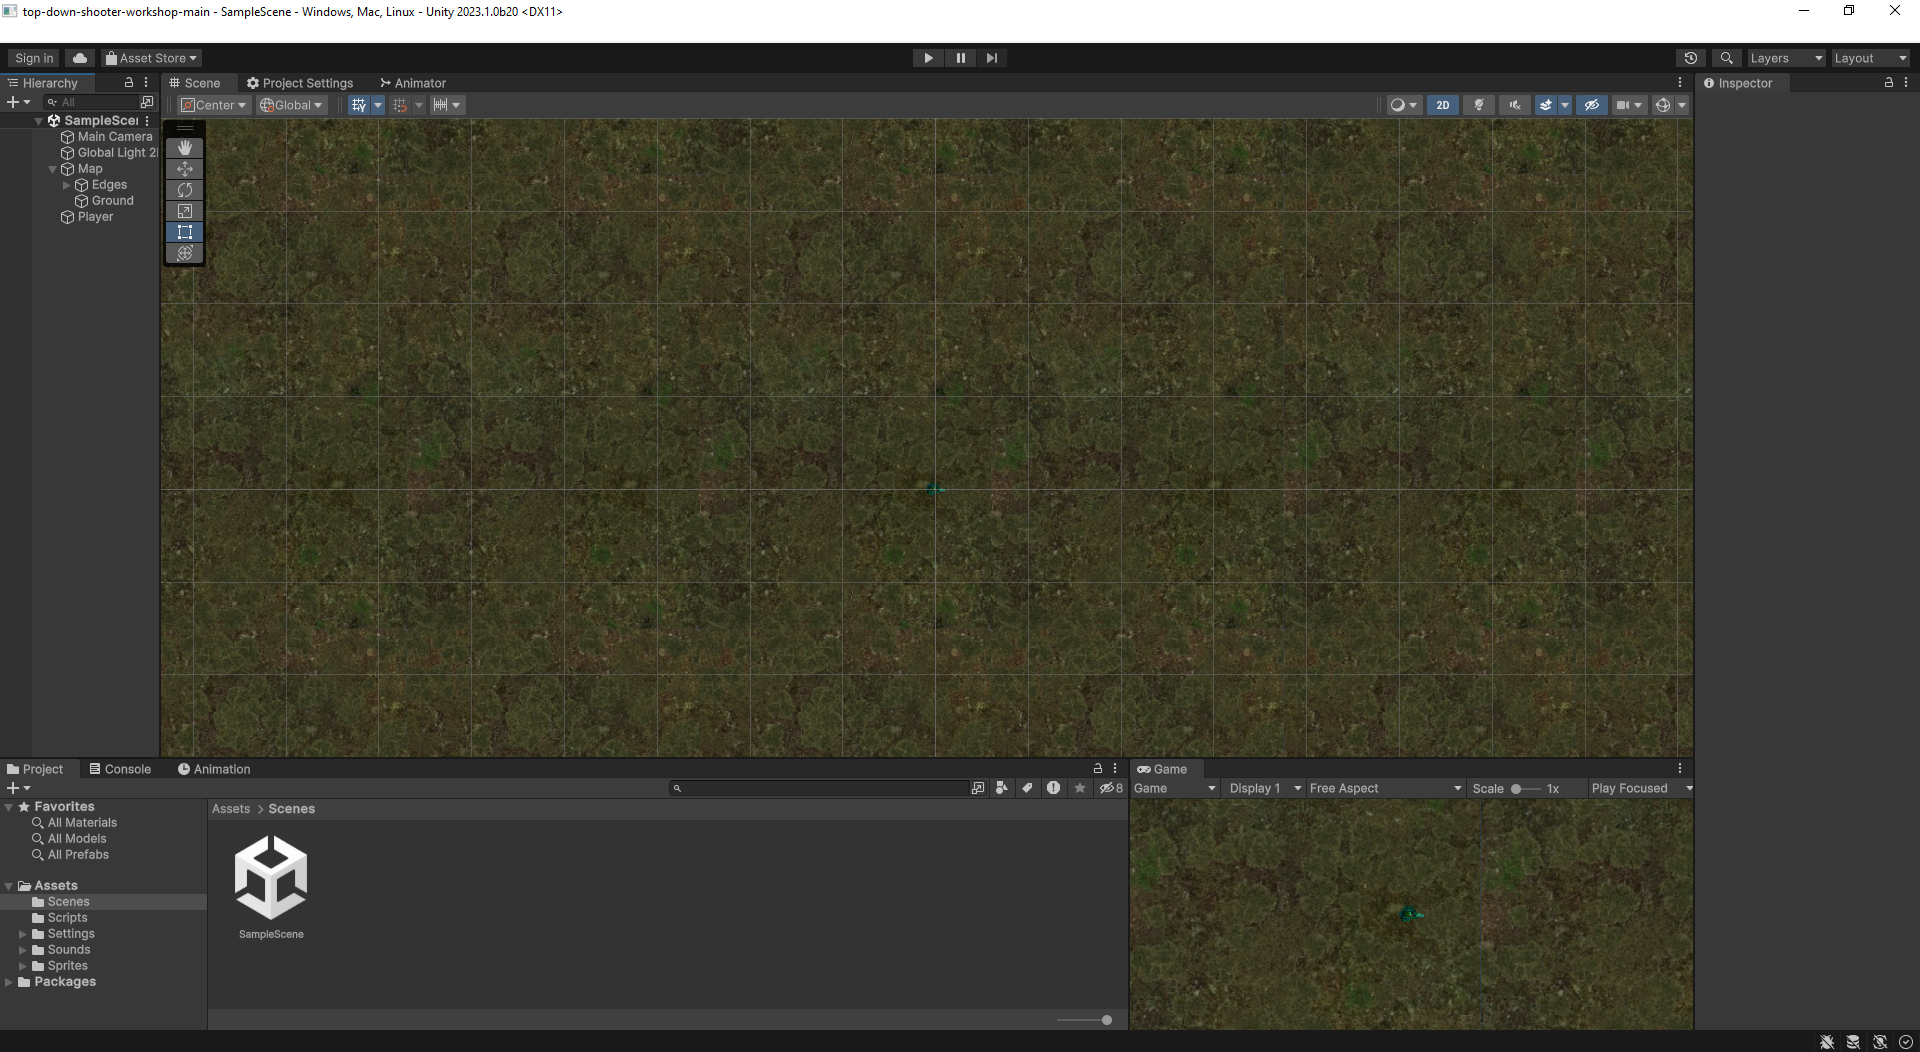The height and width of the screenshot is (1052, 1920).
Task: Select the Scale tool
Action: [184, 211]
